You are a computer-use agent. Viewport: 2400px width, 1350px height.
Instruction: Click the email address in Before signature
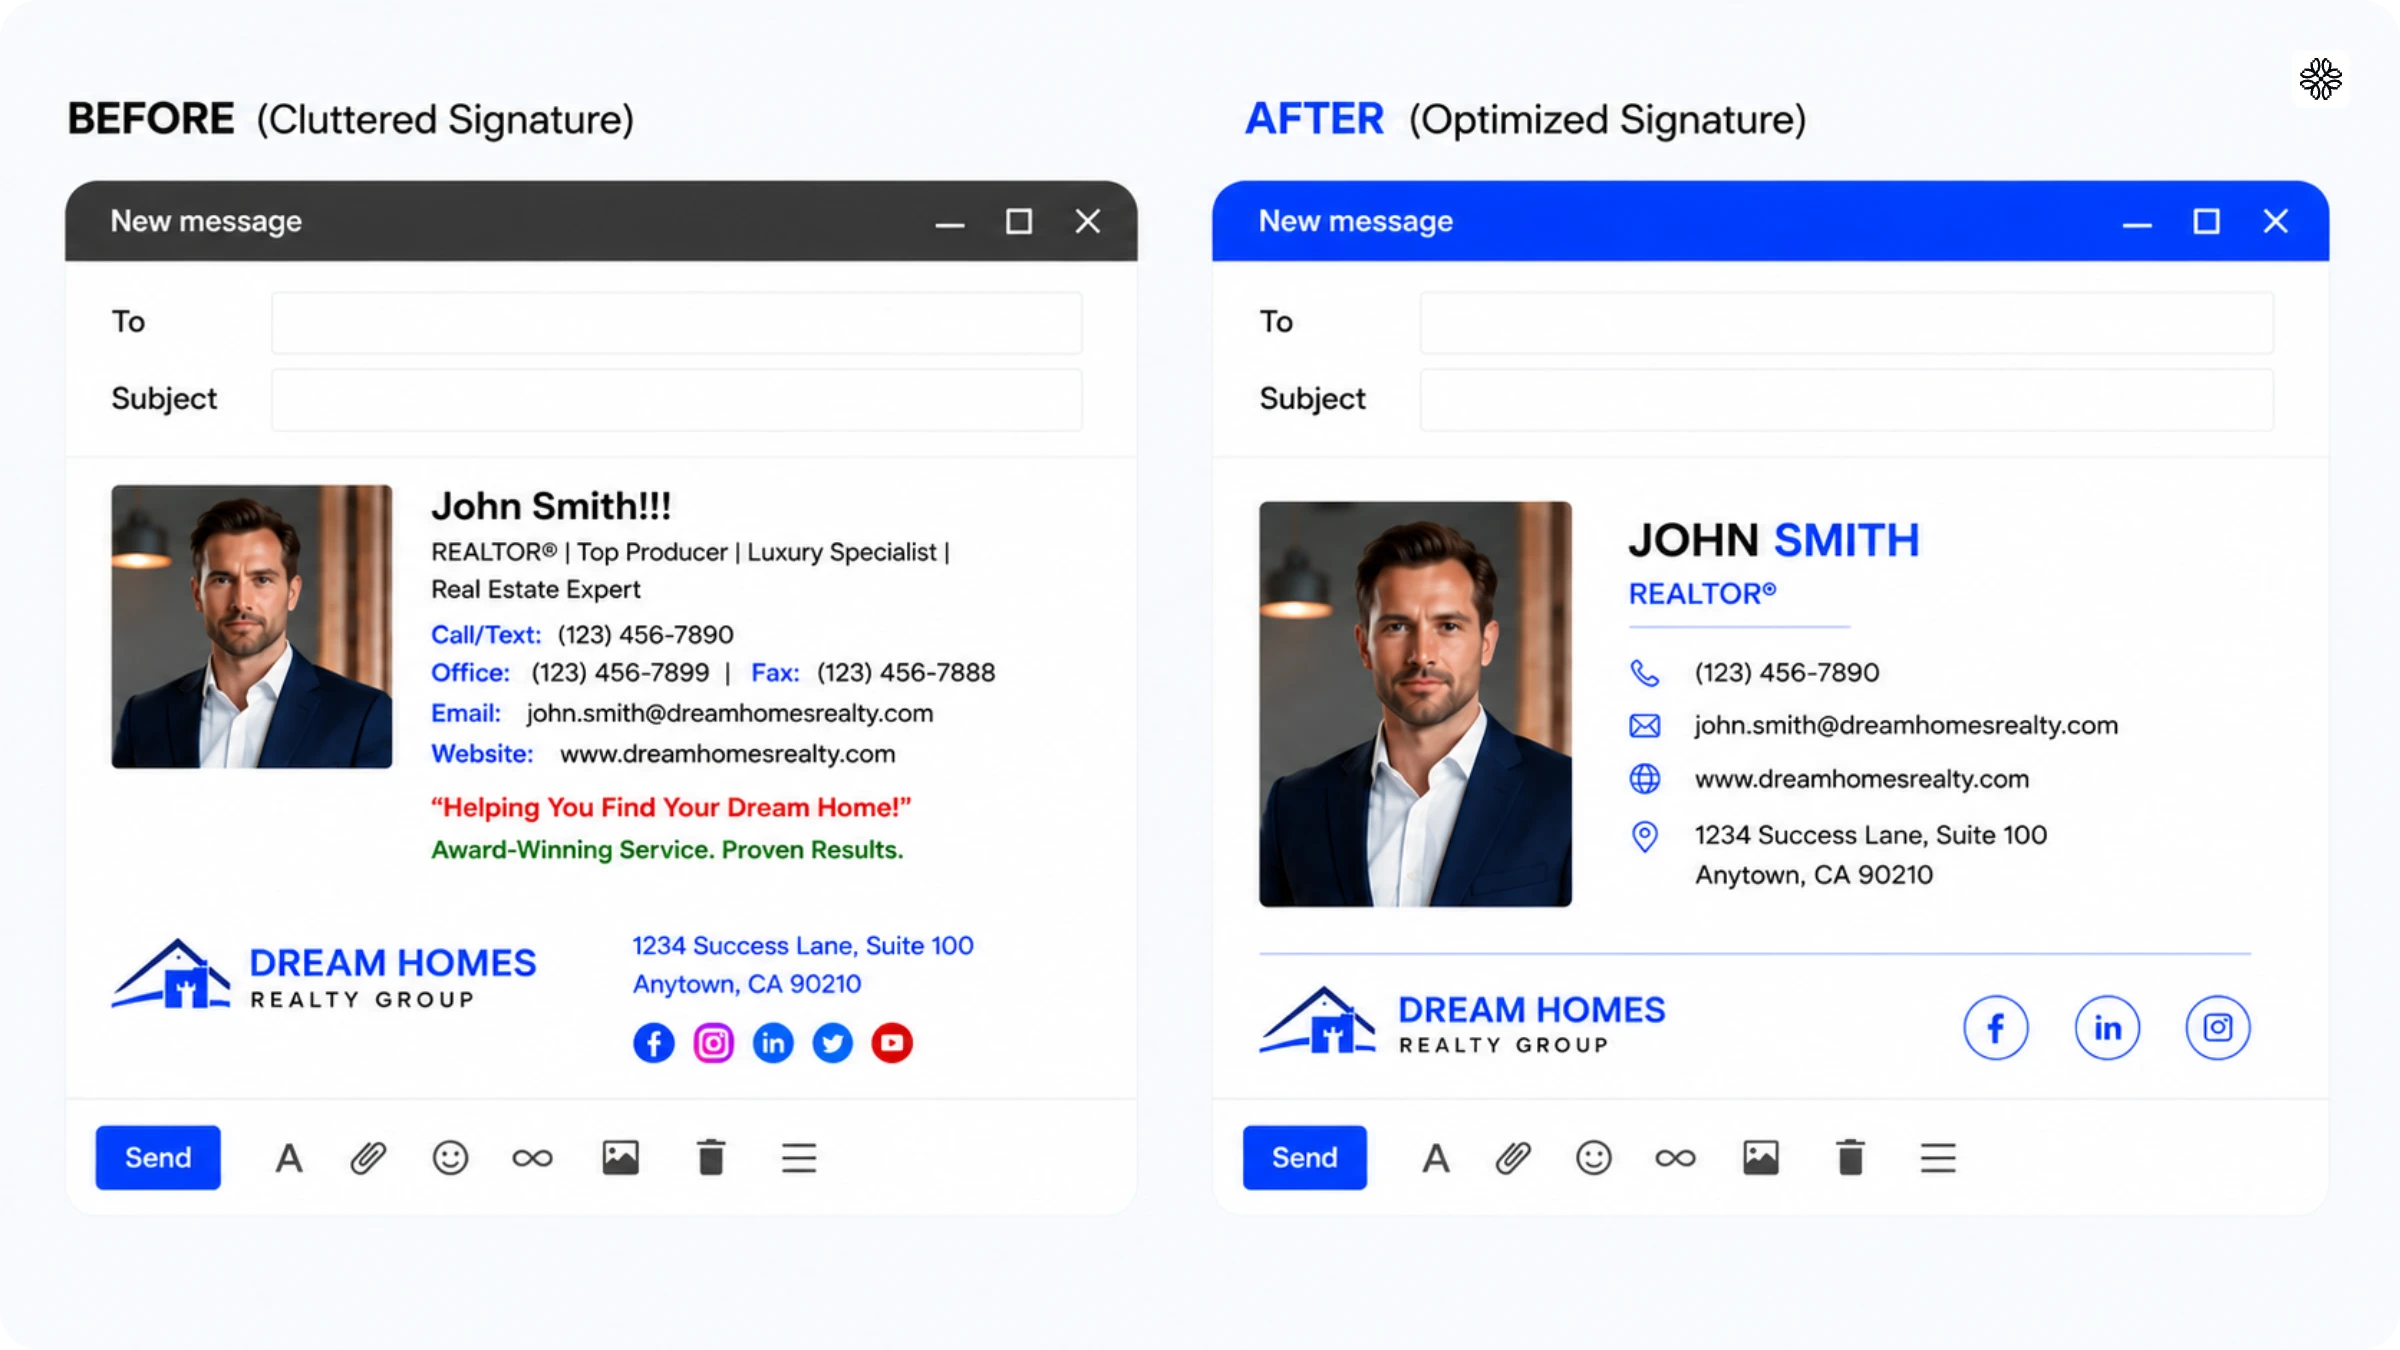coord(730,713)
